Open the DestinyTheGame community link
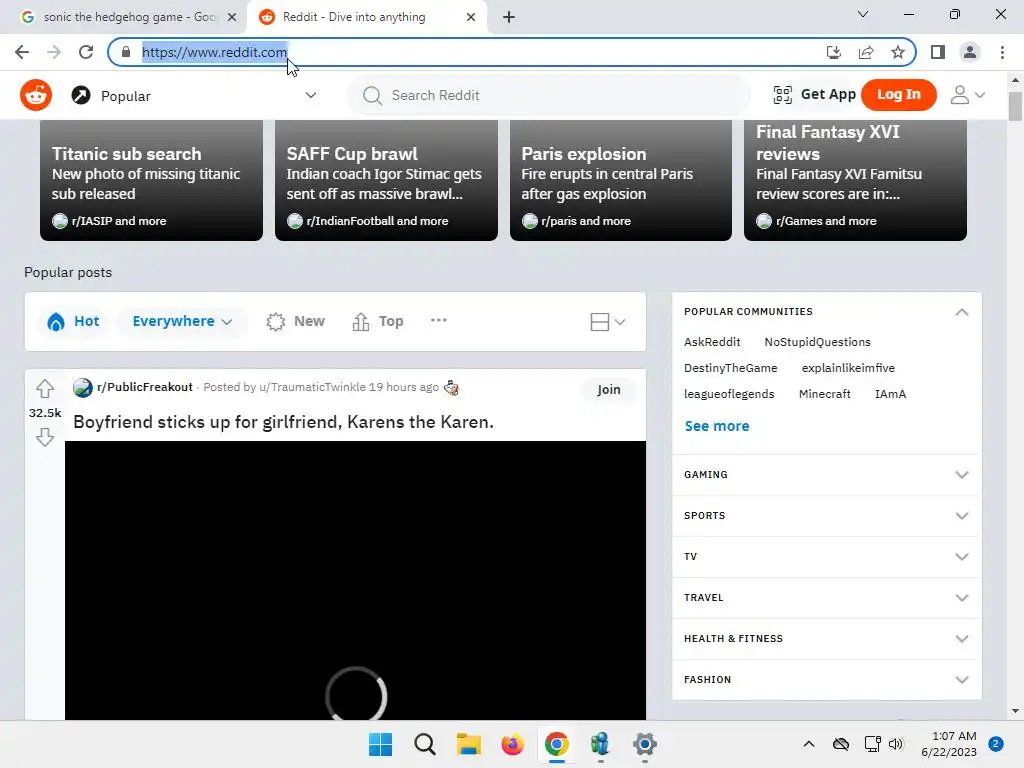The height and width of the screenshot is (768, 1024). click(731, 368)
